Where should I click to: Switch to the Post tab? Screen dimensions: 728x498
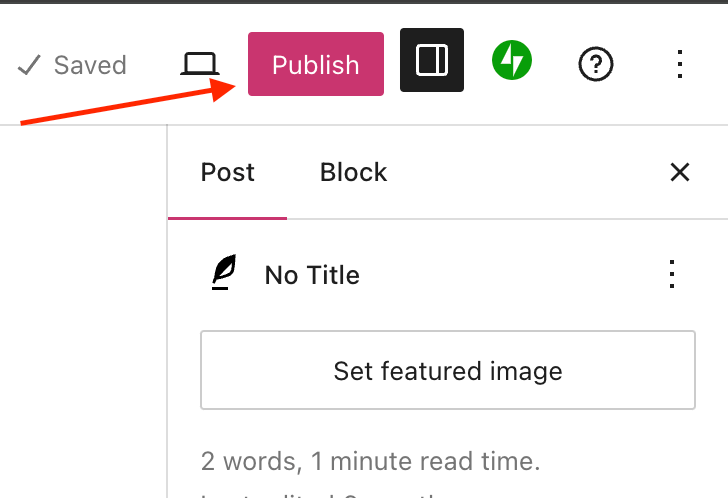pyautogui.click(x=228, y=172)
